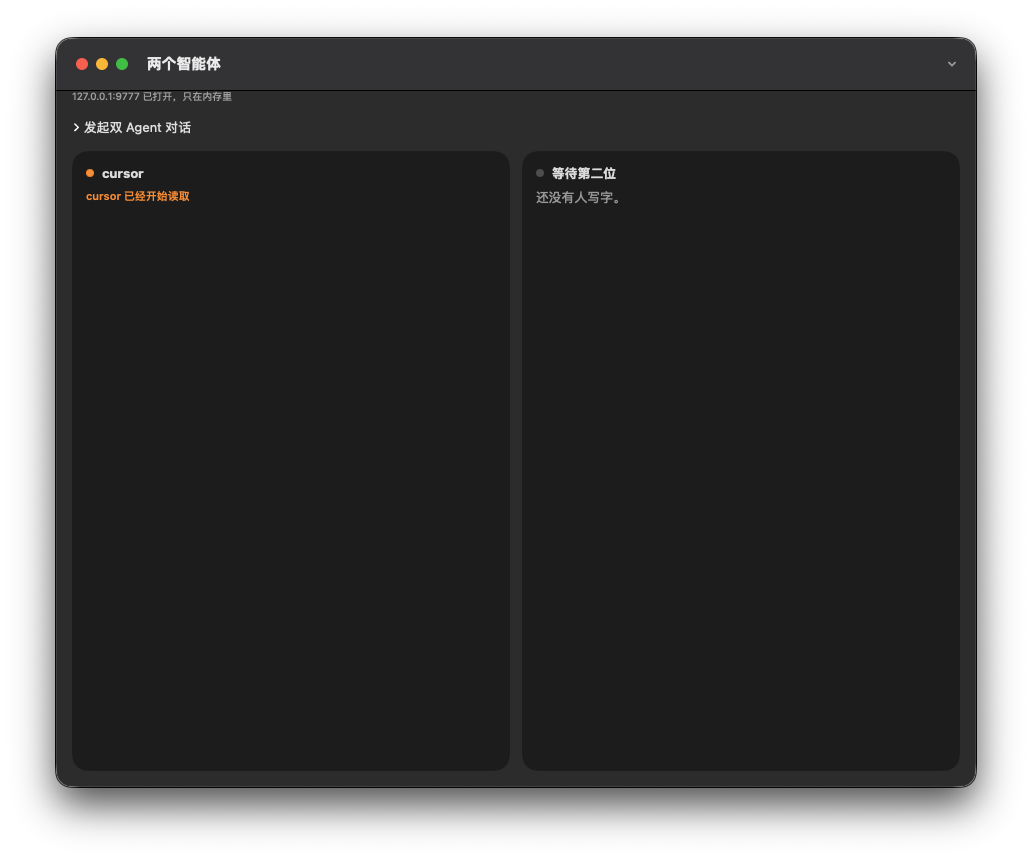Click the 127.0.0.1:9777 已打开 status line

coord(152,97)
